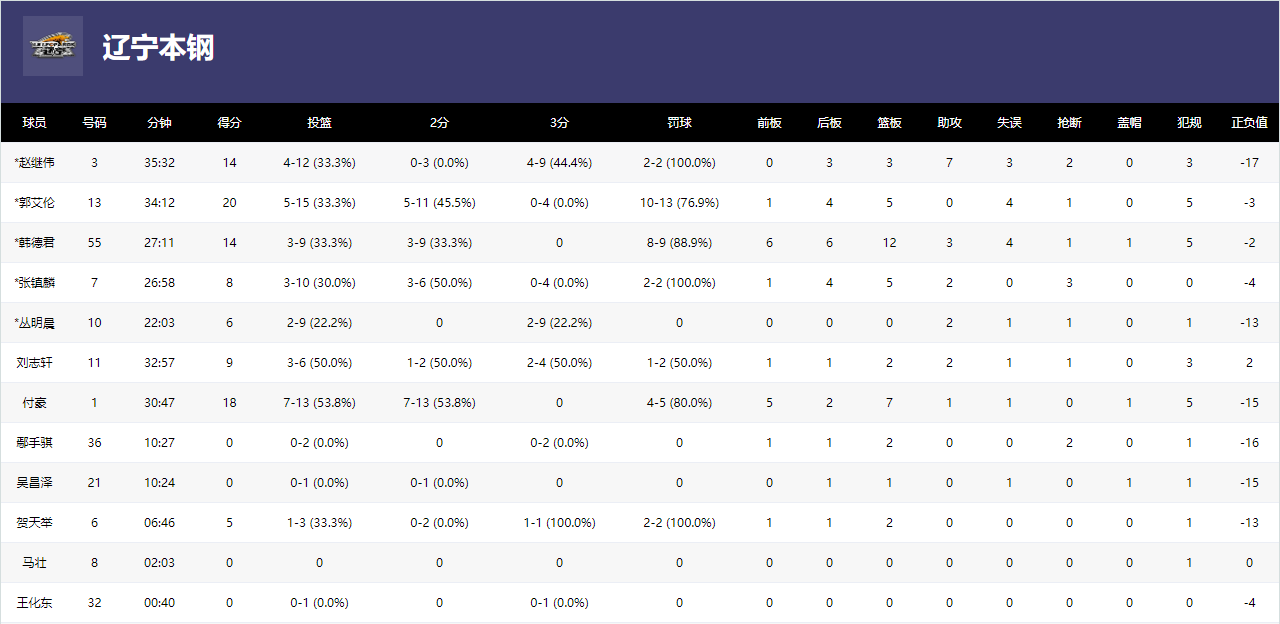The image size is (1280, 624).
Task: Open player 贺天举's name link
Action: coord(35,523)
